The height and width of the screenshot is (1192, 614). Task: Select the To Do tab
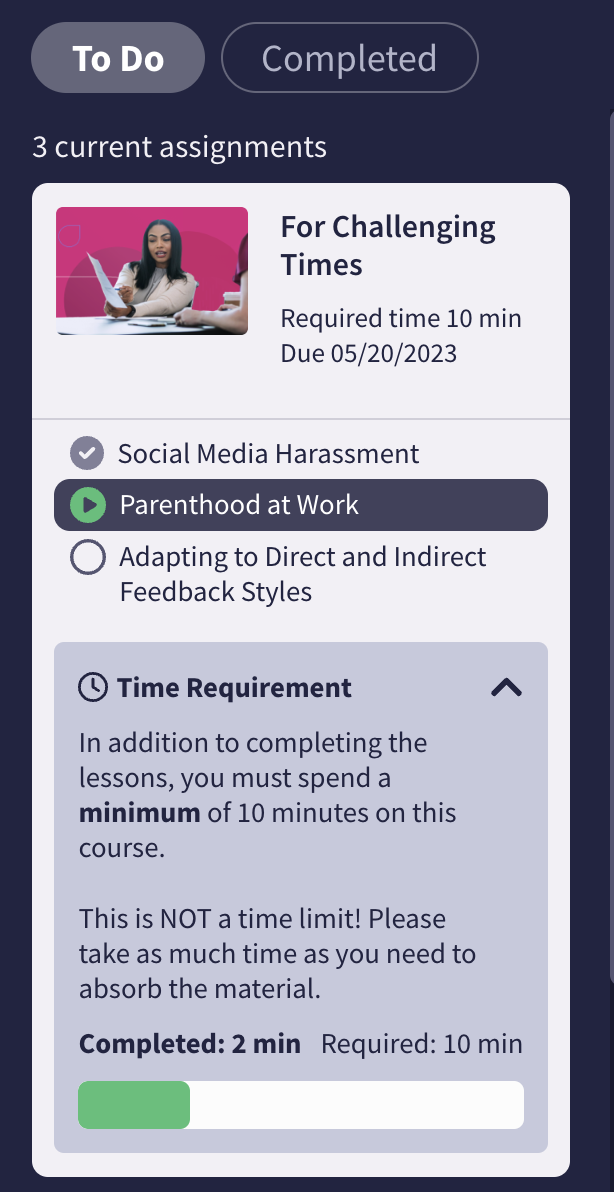(x=117, y=57)
